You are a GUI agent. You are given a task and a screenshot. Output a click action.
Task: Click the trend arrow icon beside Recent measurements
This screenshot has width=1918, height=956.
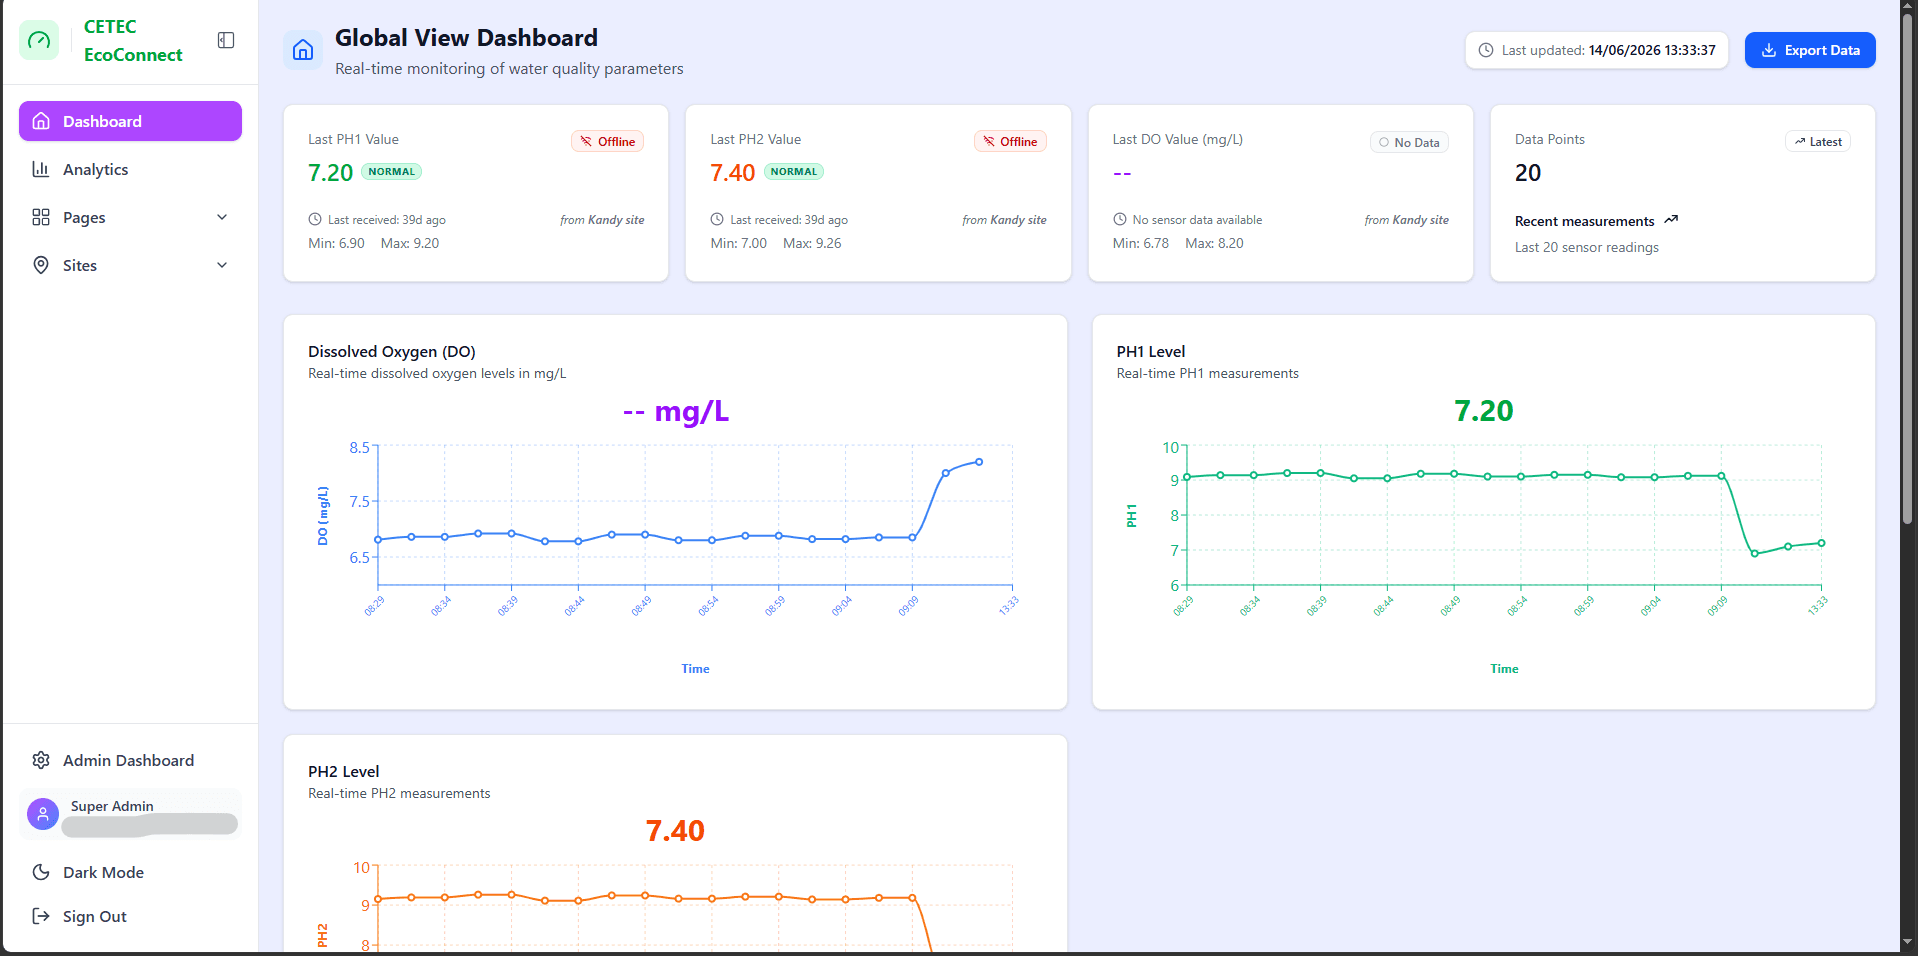(1671, 220)
